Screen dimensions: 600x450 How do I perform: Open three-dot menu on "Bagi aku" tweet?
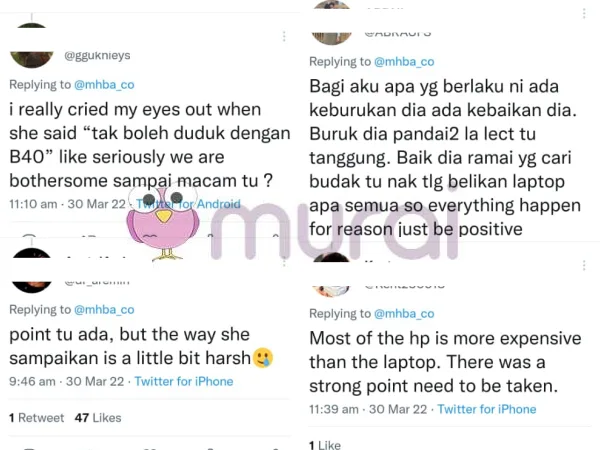pos(584,13)
